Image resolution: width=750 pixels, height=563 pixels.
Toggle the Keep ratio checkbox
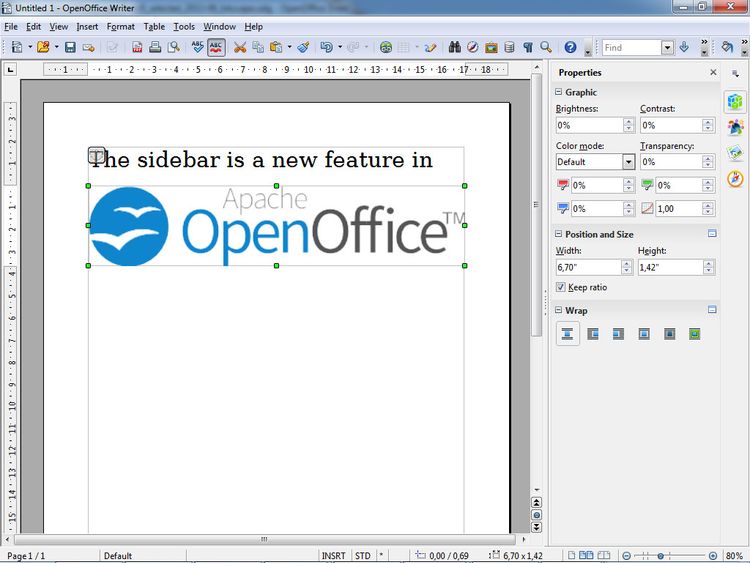560,287
